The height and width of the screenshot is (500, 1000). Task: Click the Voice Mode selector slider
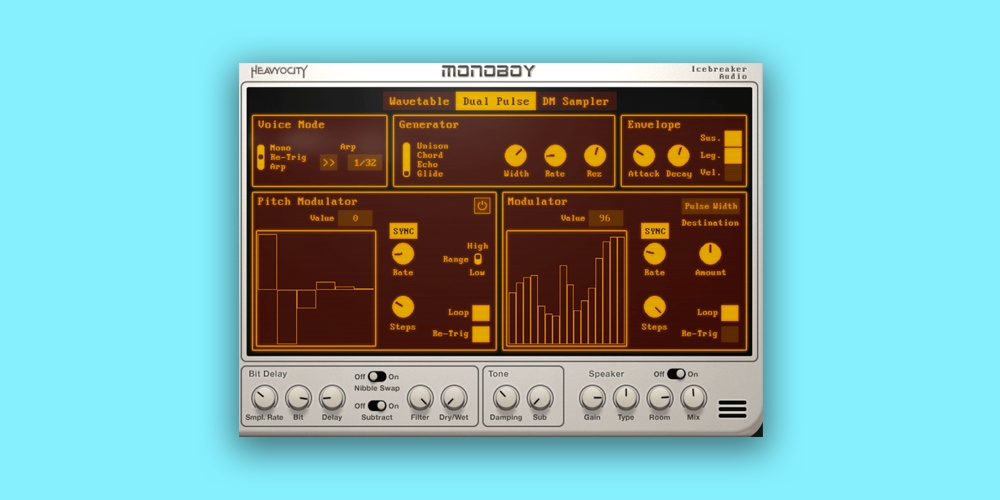[x=261, y=157]
